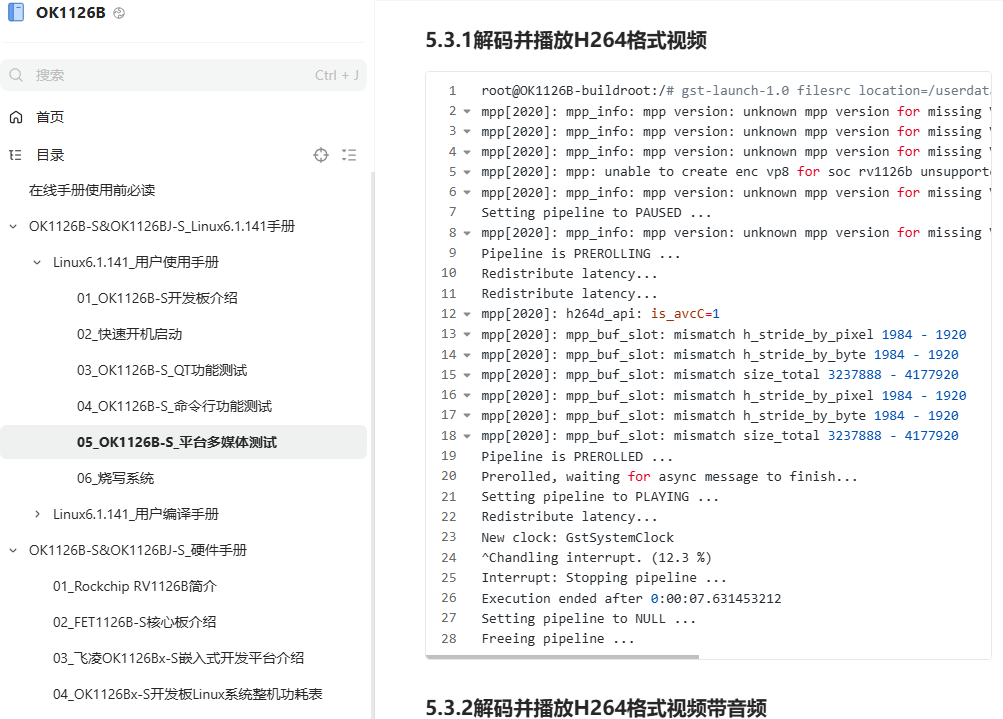Click the circular status icon after OK1126B title
The image size is (1003, 719).
119,13
